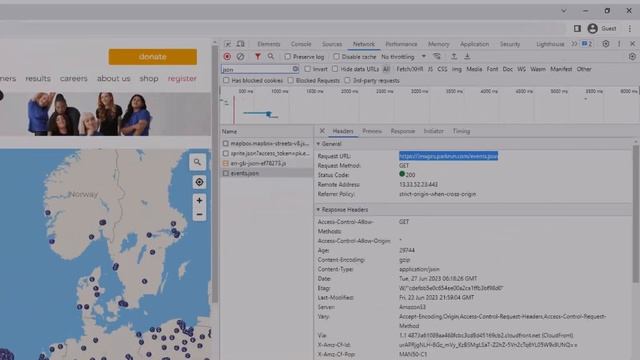This screenshot has height=360, width=640.
Task: Toggle the red filter funnel icon
Action: coord(258,57)
